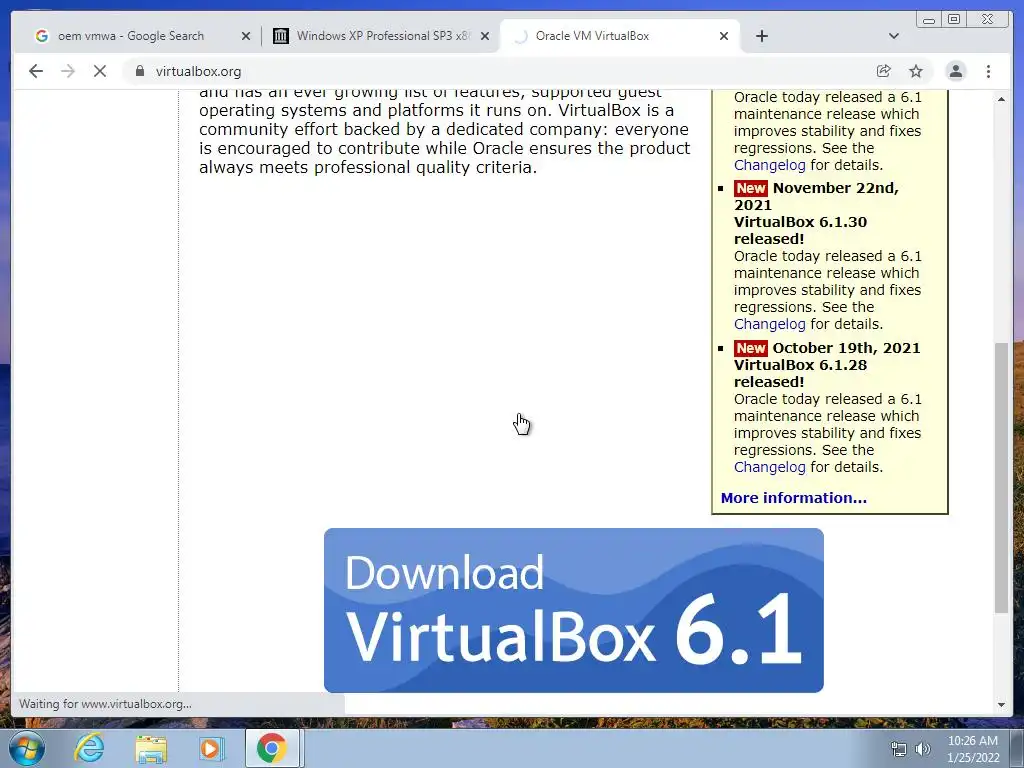Follow the More information... link
Viewport: 1024px width, 768px height.
(793, 498)
